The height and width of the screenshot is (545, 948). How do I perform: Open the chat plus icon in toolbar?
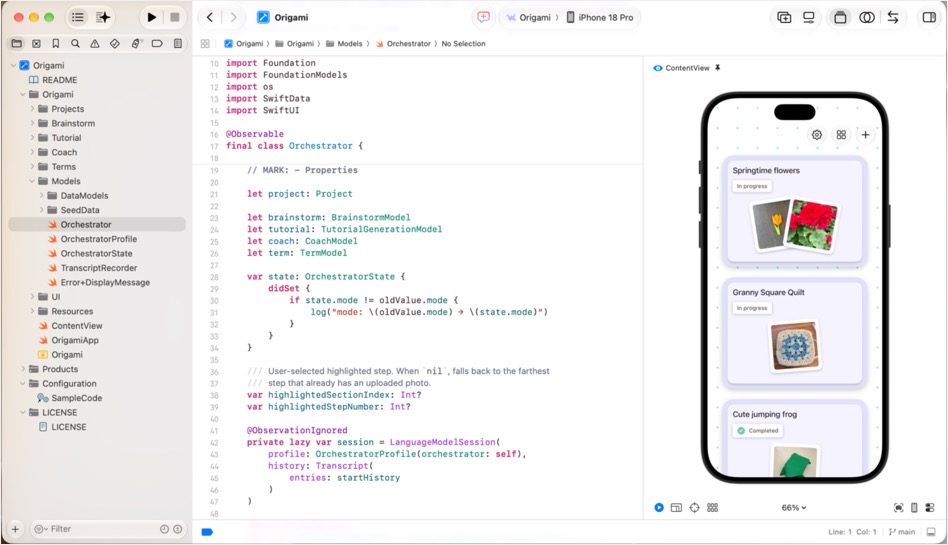coord(484,18)
